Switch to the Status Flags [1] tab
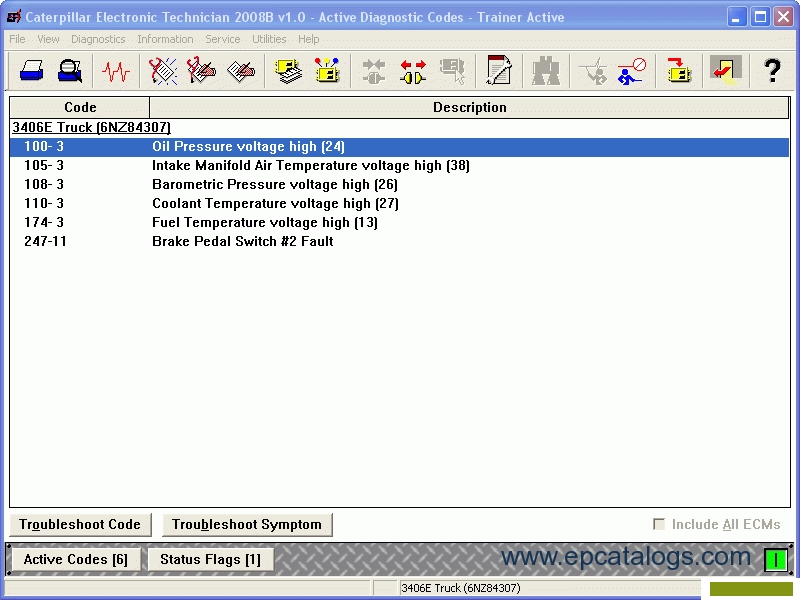Screen dimensions: 800x600 (210, 559)
